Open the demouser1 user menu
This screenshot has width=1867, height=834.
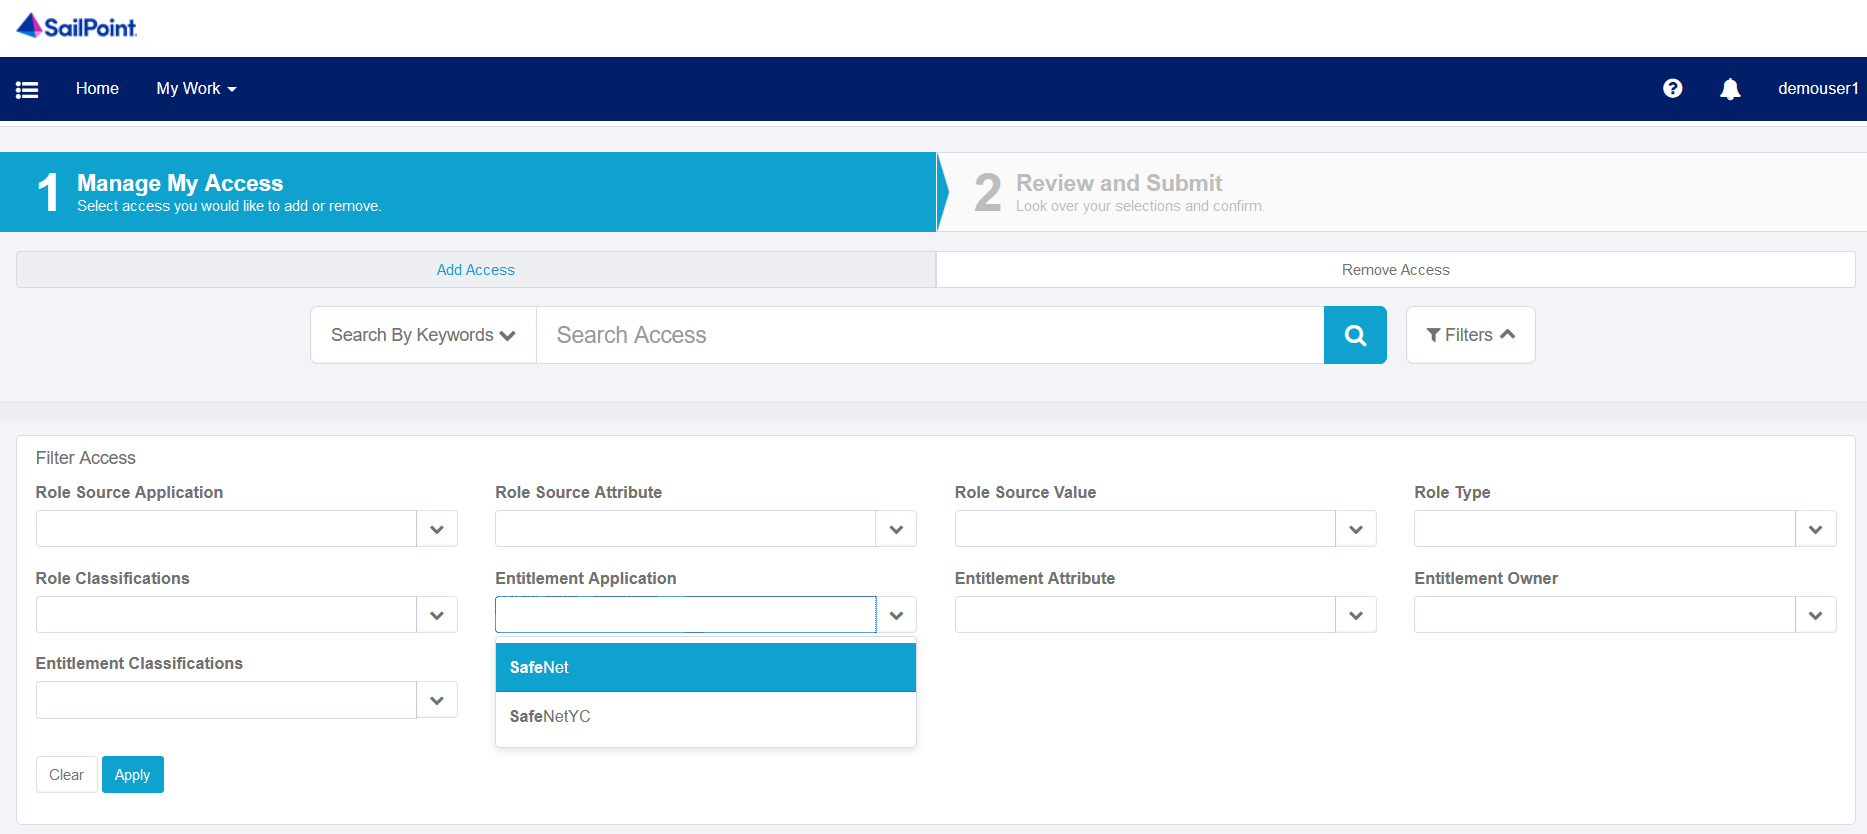[1817, 89]
